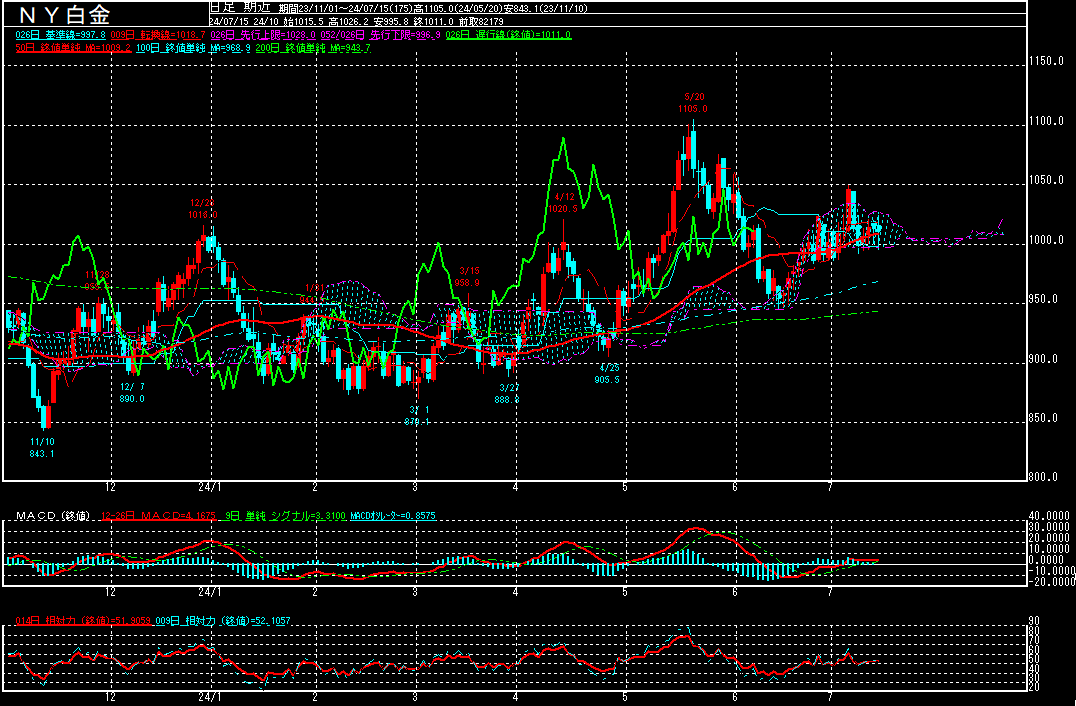Image resolution: width=1076 pixels, height=706 pixels.
Task: Click the 1100.0 price axis label
Action: pos(1046,121)
